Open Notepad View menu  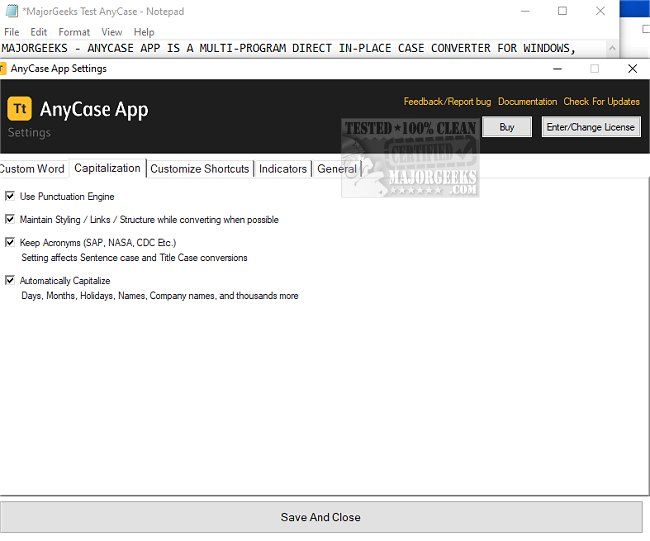coord(112,32)
